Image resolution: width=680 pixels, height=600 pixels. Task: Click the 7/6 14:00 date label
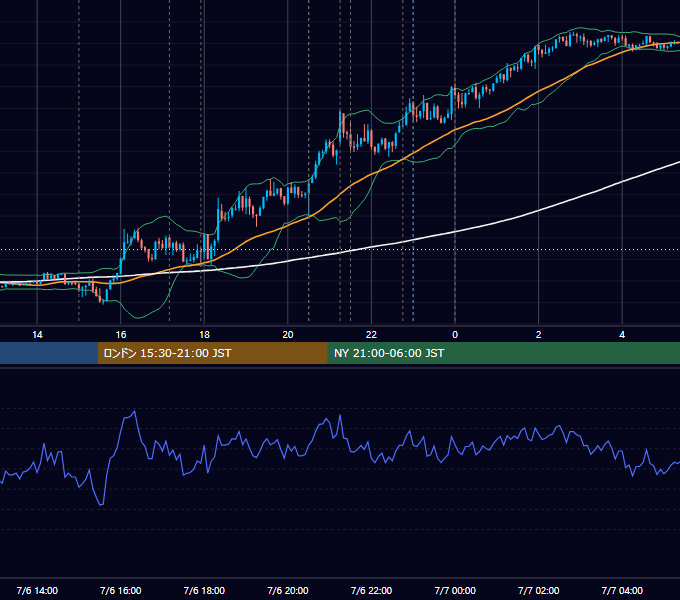tap(37, 590)
